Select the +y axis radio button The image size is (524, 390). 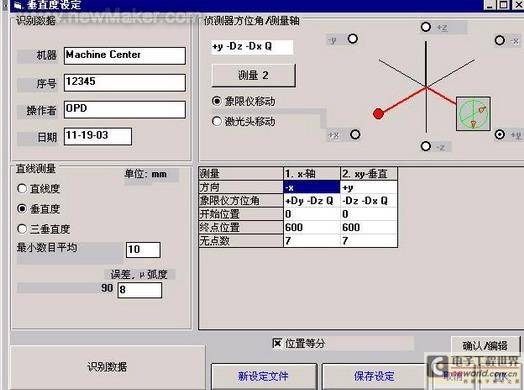pyautogui.click(x=500, y=134)
